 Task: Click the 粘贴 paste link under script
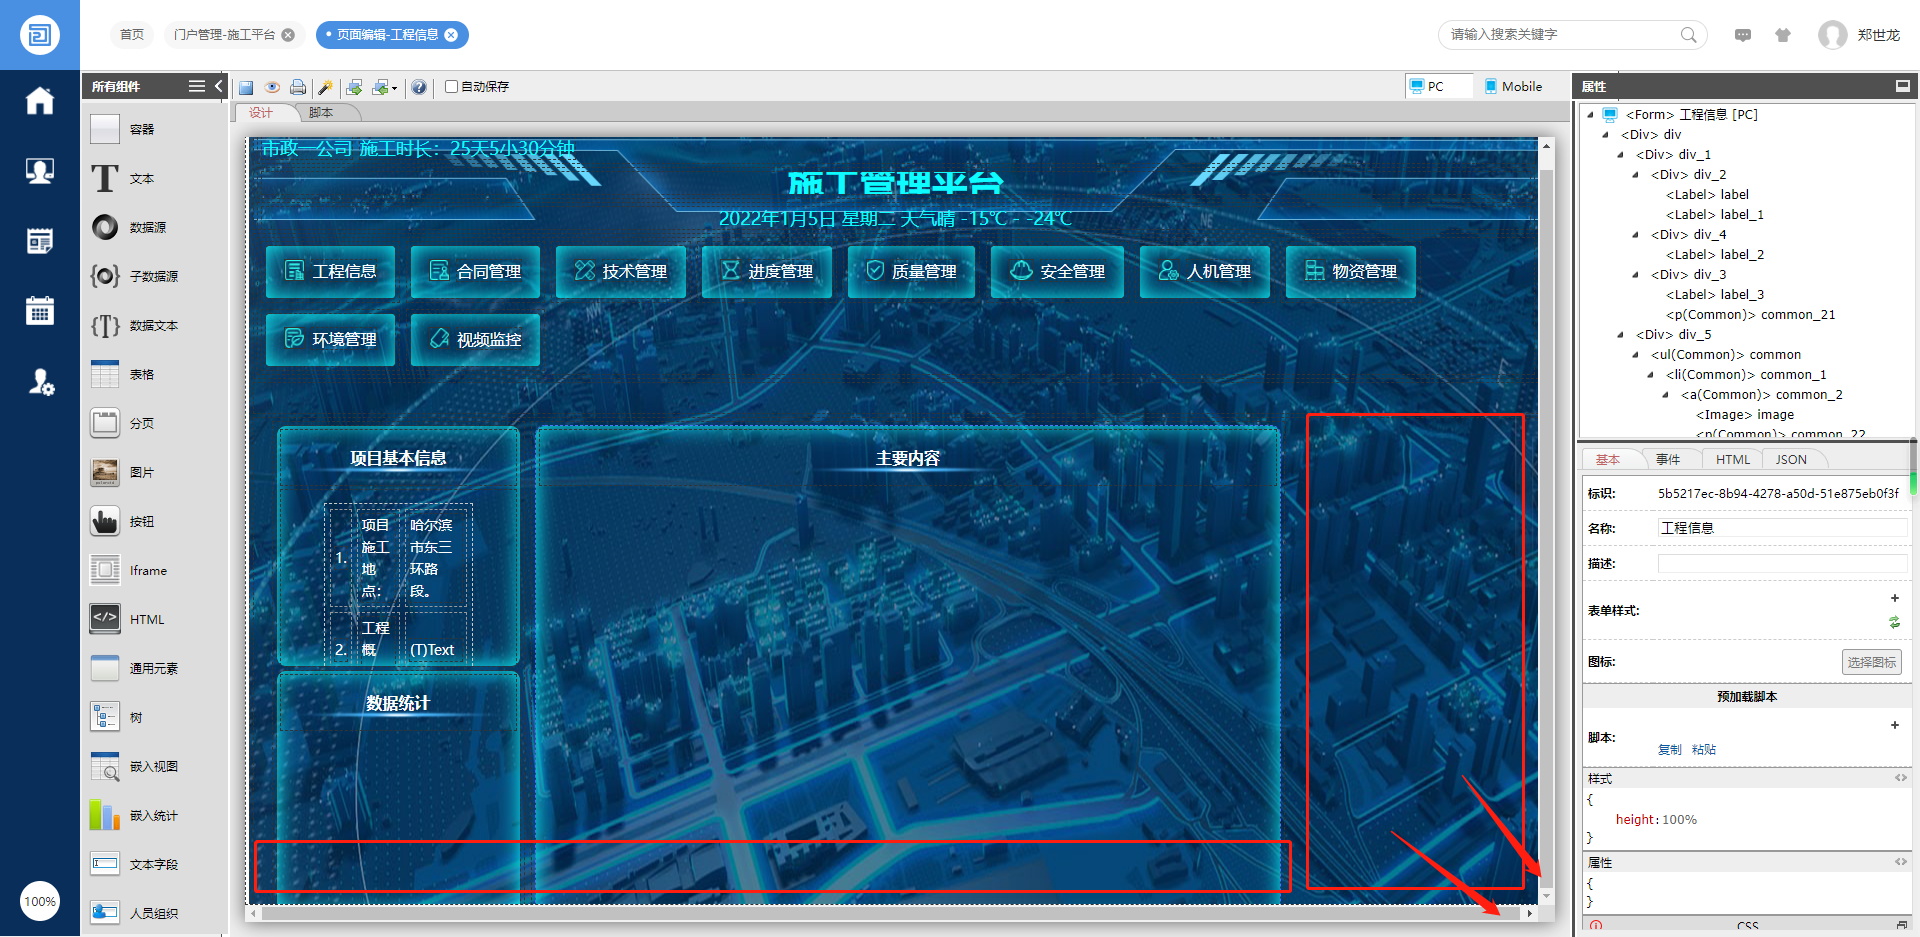click(x=1703, y=750)
